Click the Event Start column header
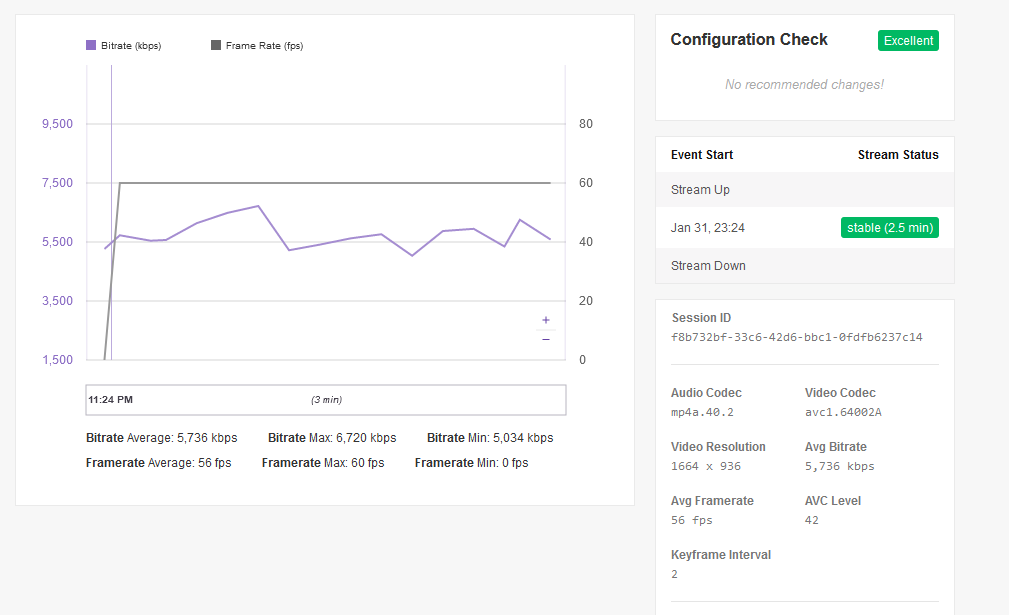 (701, 155)
